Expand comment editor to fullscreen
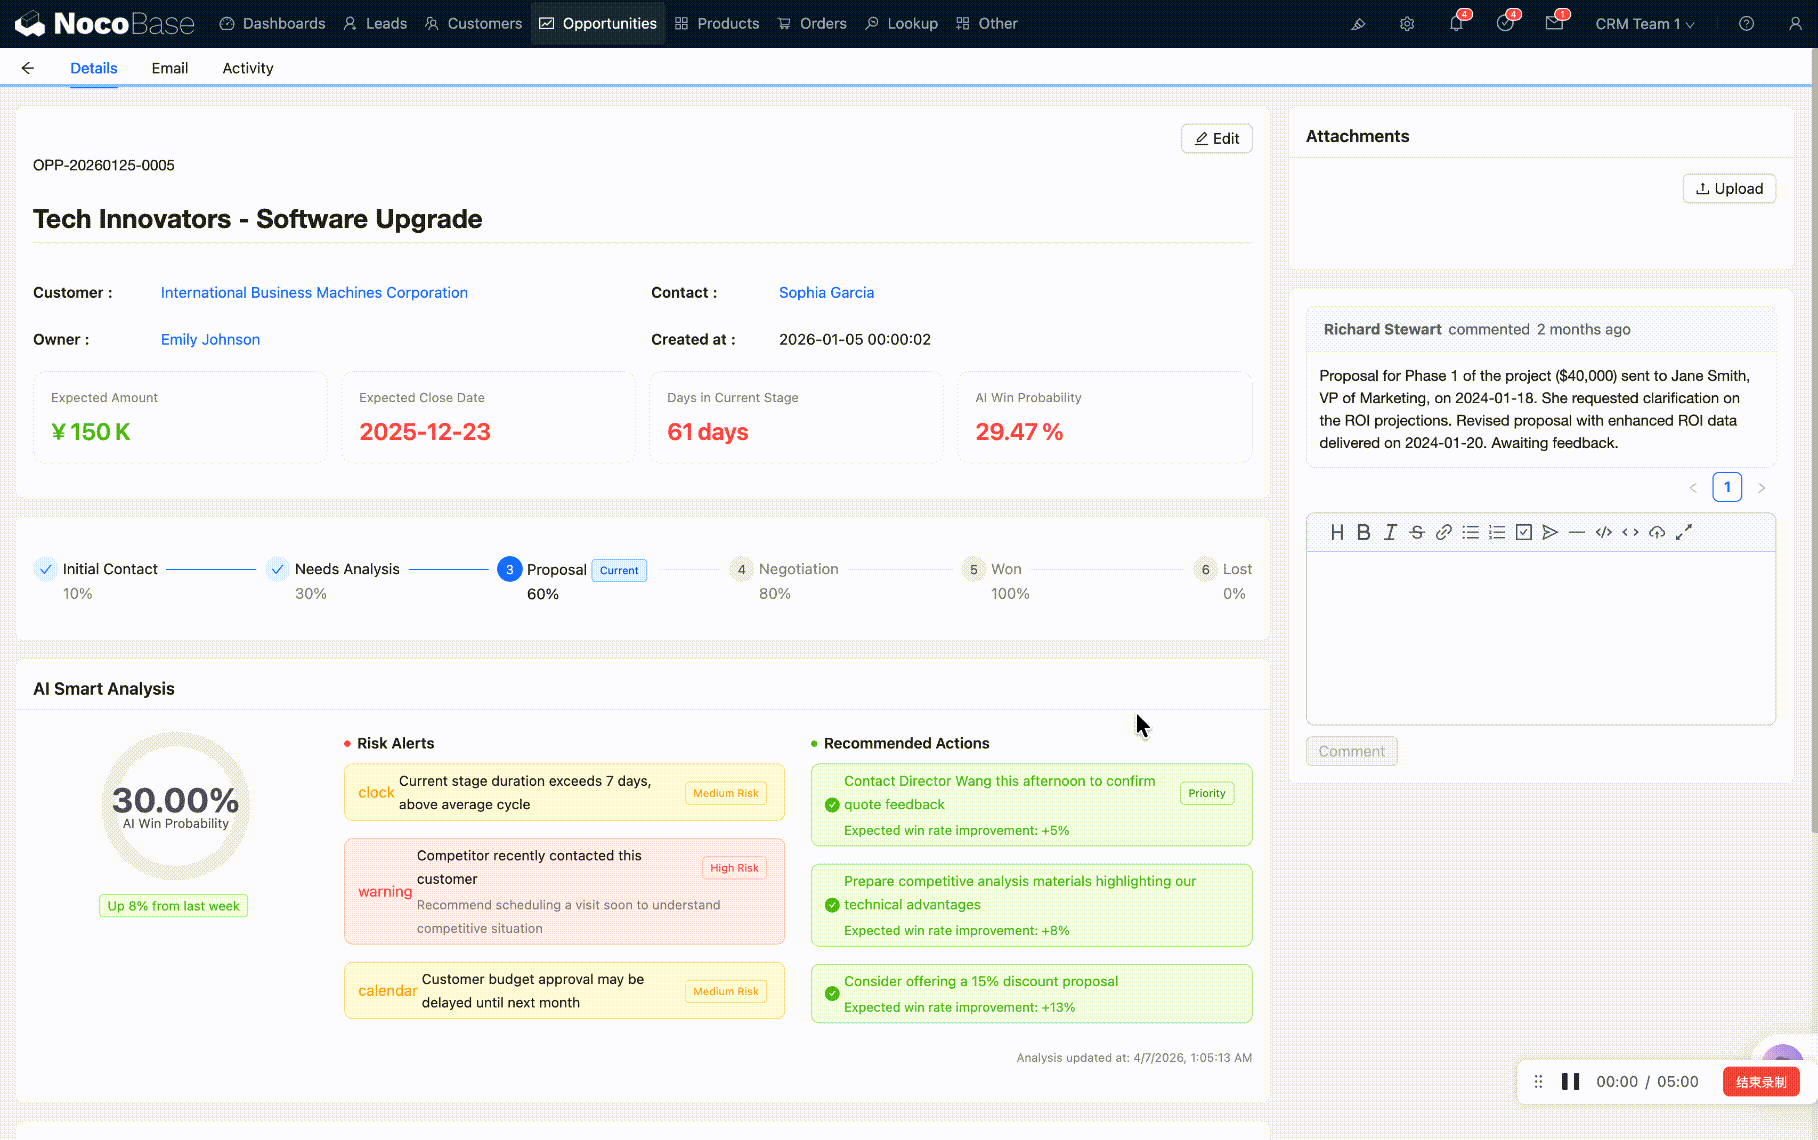Image resolution: width=1818 pixels, height=1140 pixels. point(1684,532)
